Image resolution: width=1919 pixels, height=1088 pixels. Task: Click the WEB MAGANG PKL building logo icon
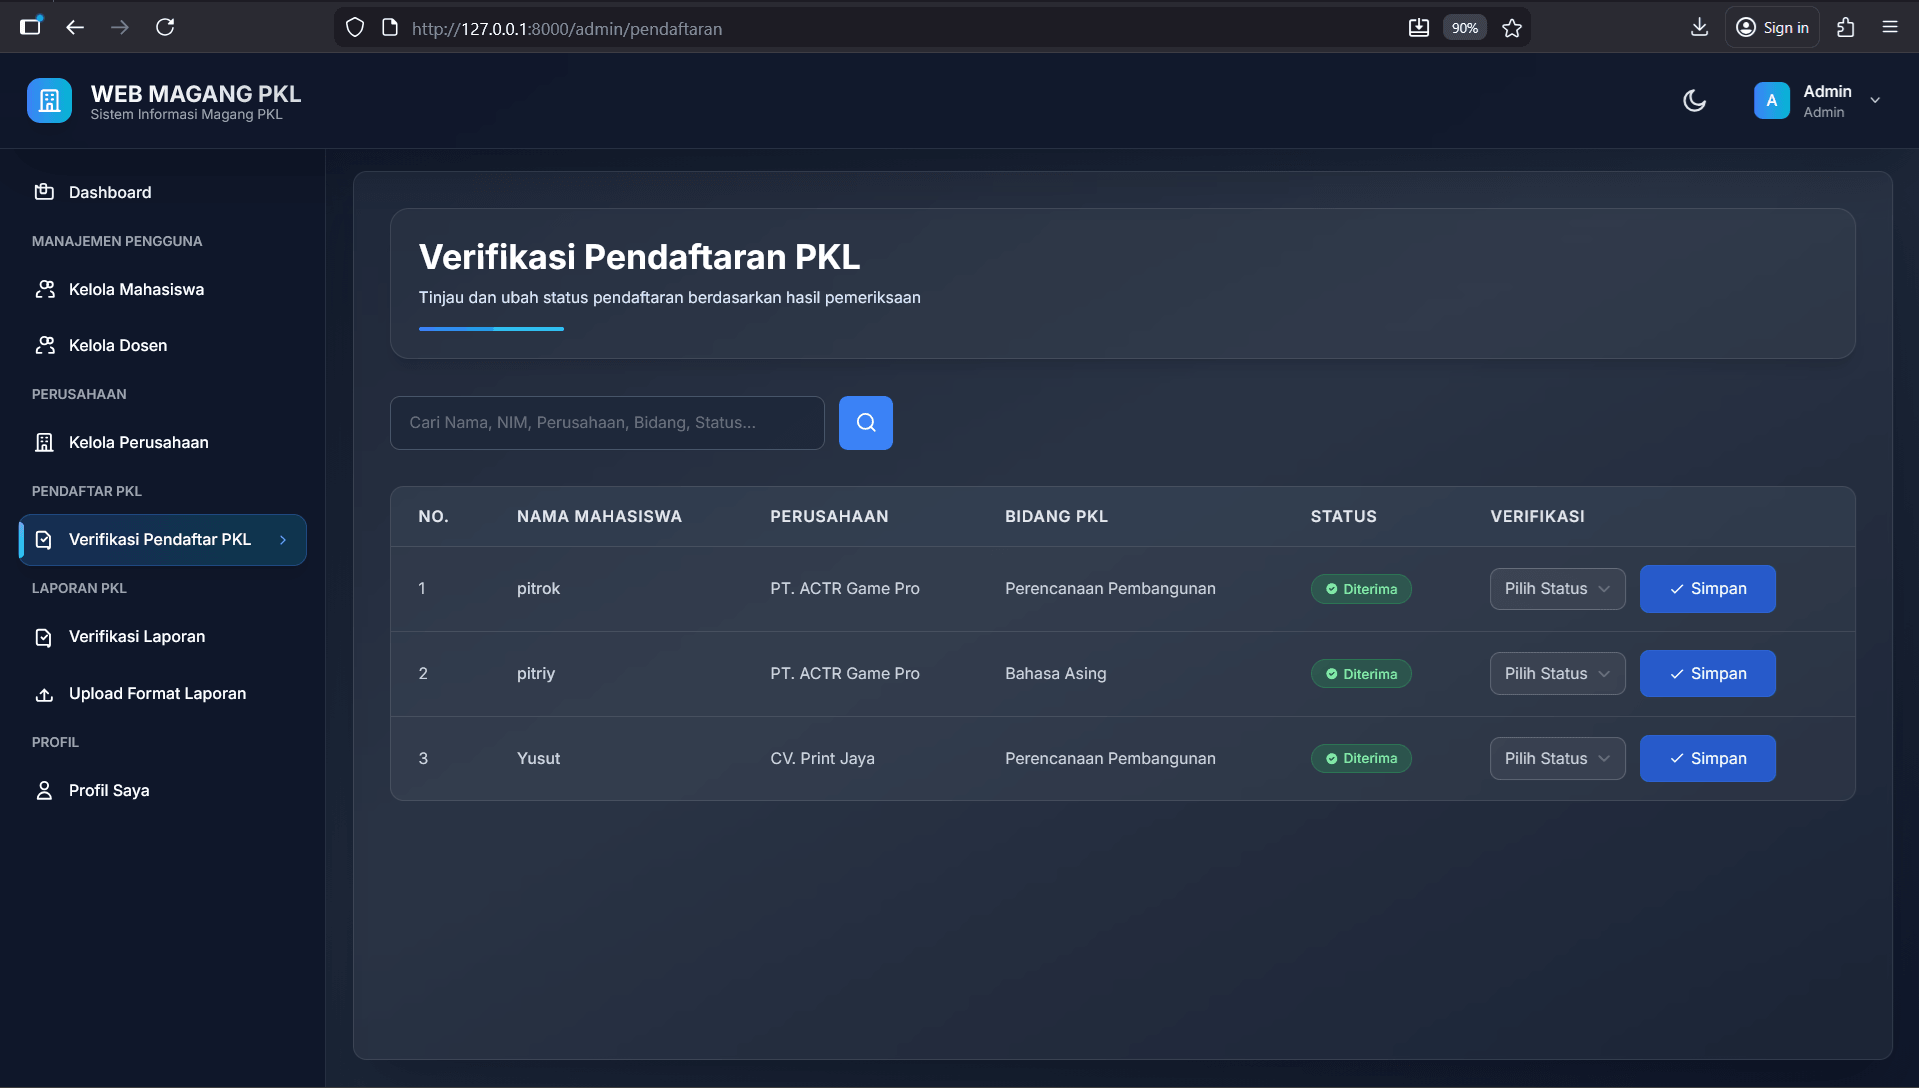coord(49,100)
